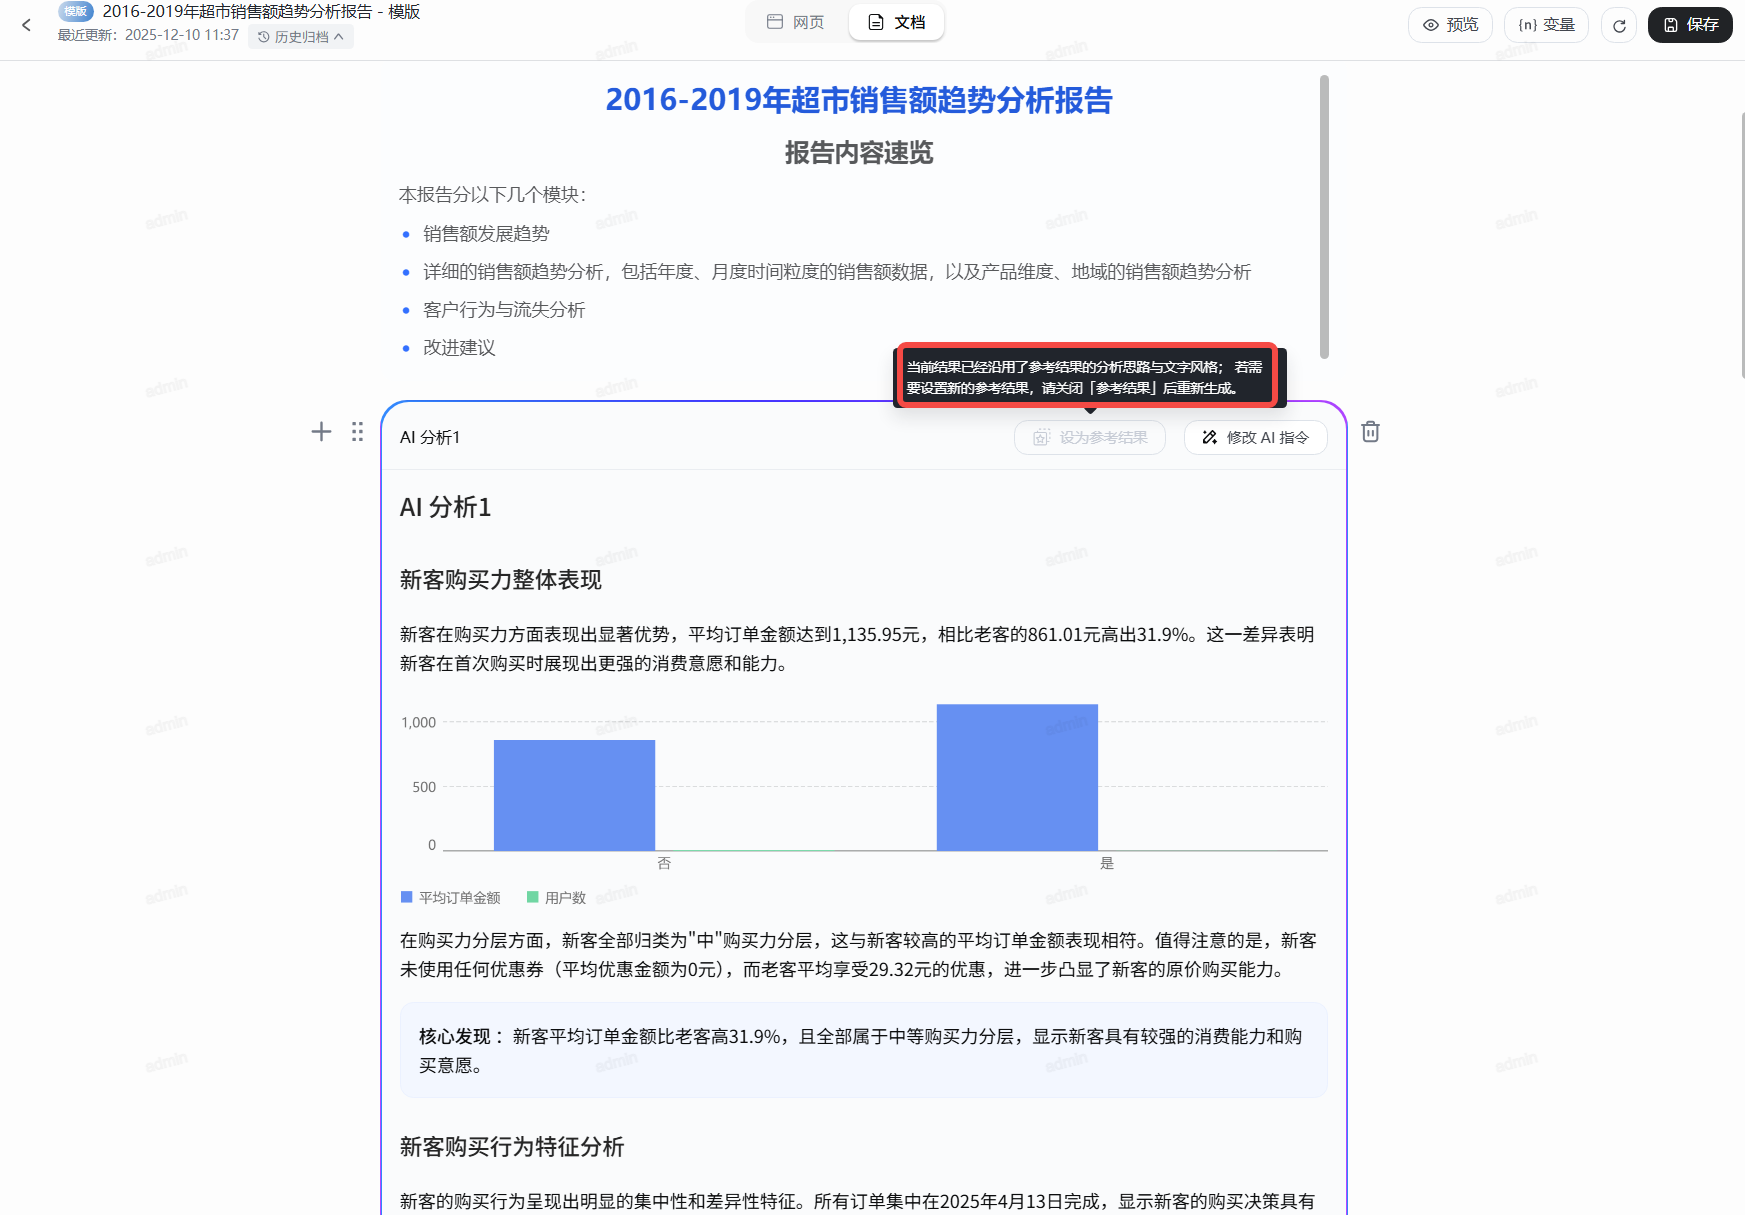
Task: Click 修改 AI 指令 button
Action: pyautogui.click(x=1255, y=437)
